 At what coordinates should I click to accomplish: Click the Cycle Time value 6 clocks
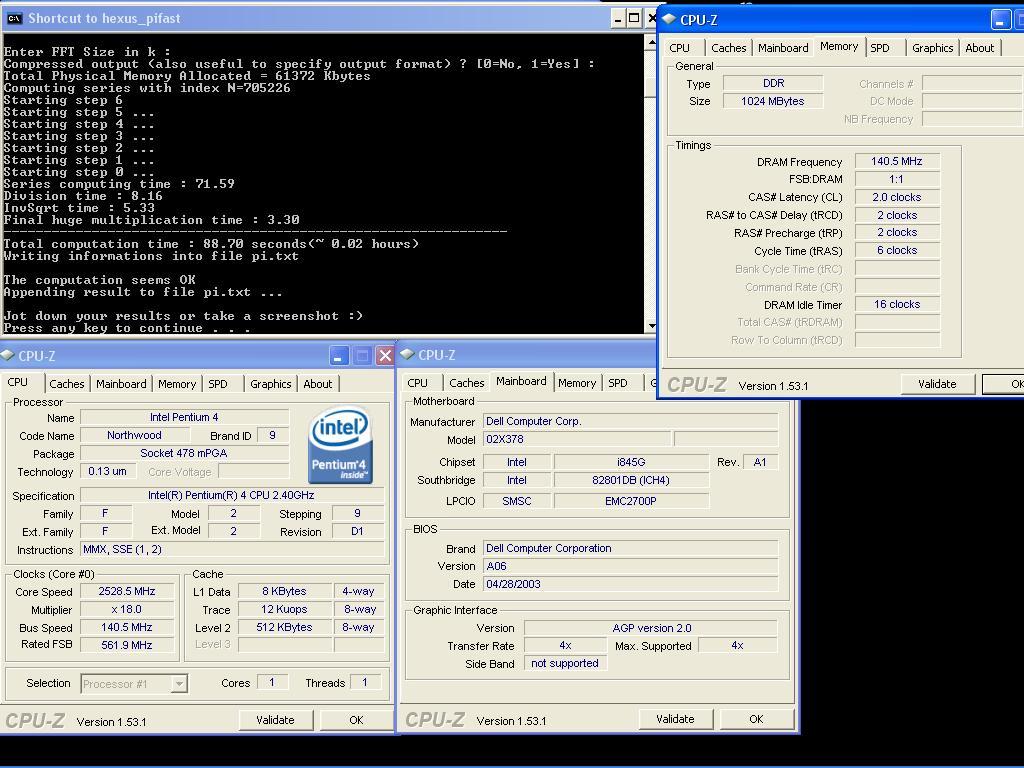tap(897, 250)
